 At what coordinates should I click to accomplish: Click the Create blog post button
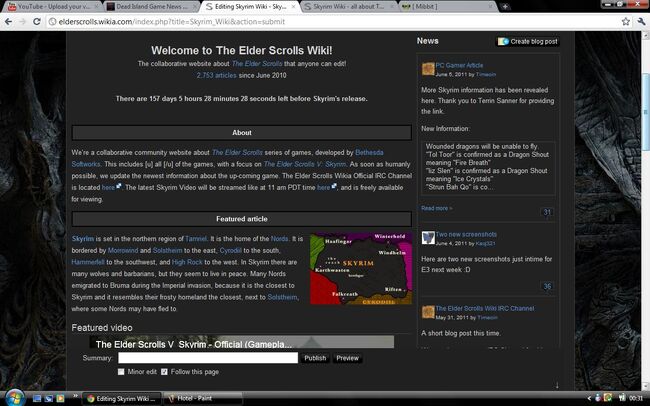pos(528,41)
